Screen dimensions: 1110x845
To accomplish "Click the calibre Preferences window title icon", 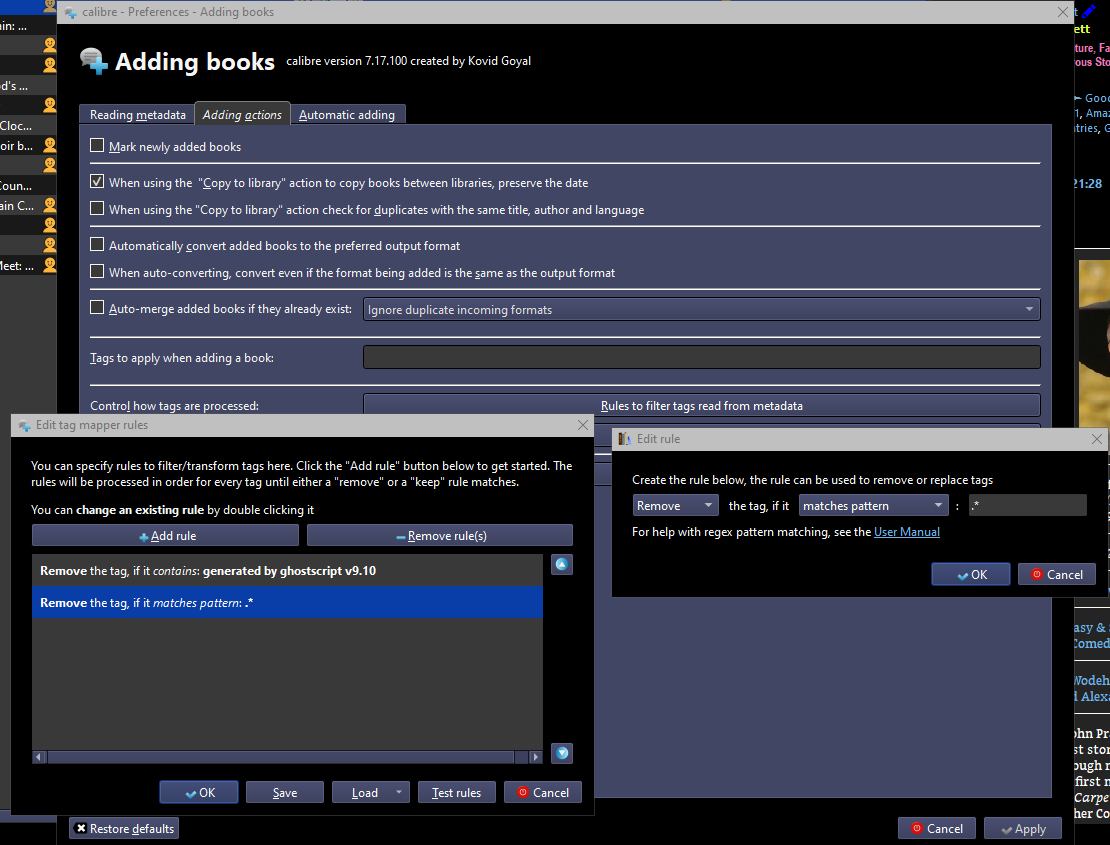I will pos(71,12).
